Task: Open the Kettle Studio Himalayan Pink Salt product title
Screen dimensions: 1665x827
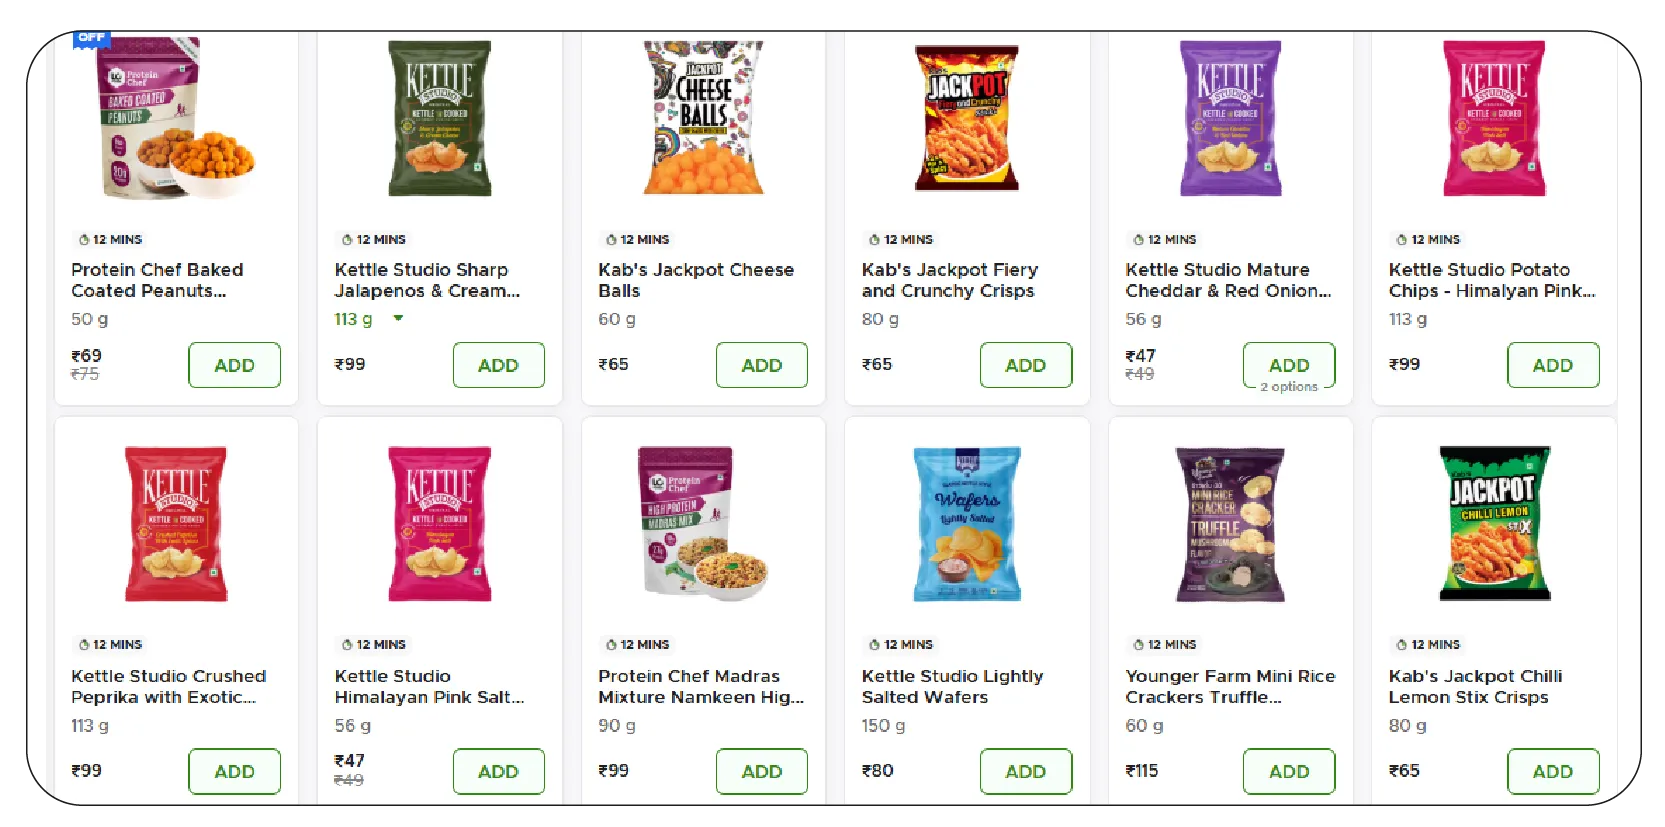Action: [428, 686]
